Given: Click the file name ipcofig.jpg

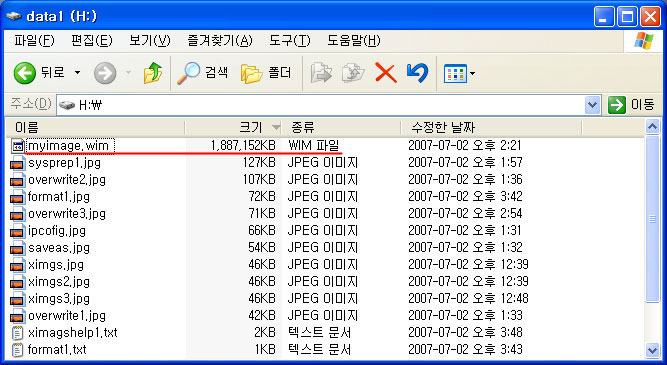Looking at the screenshot, I should pos(57,231).
